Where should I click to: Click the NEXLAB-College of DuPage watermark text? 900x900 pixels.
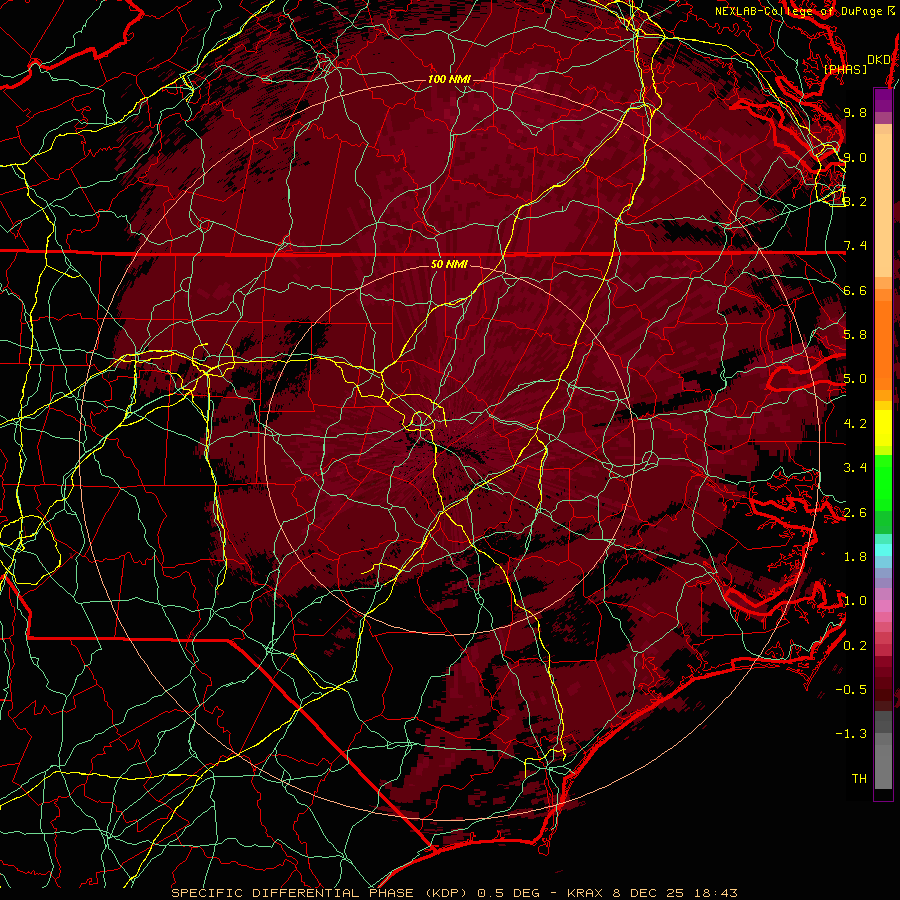805,11
